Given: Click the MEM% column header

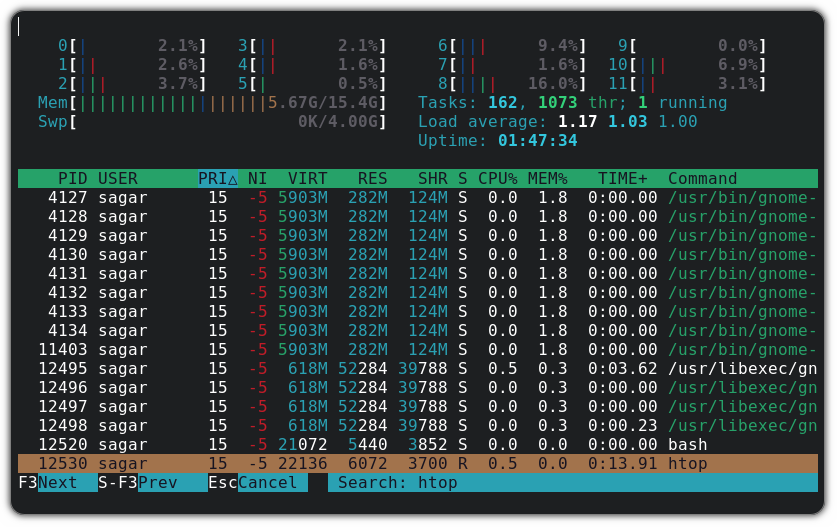Looking at the screenshot, I should point(547,179).
